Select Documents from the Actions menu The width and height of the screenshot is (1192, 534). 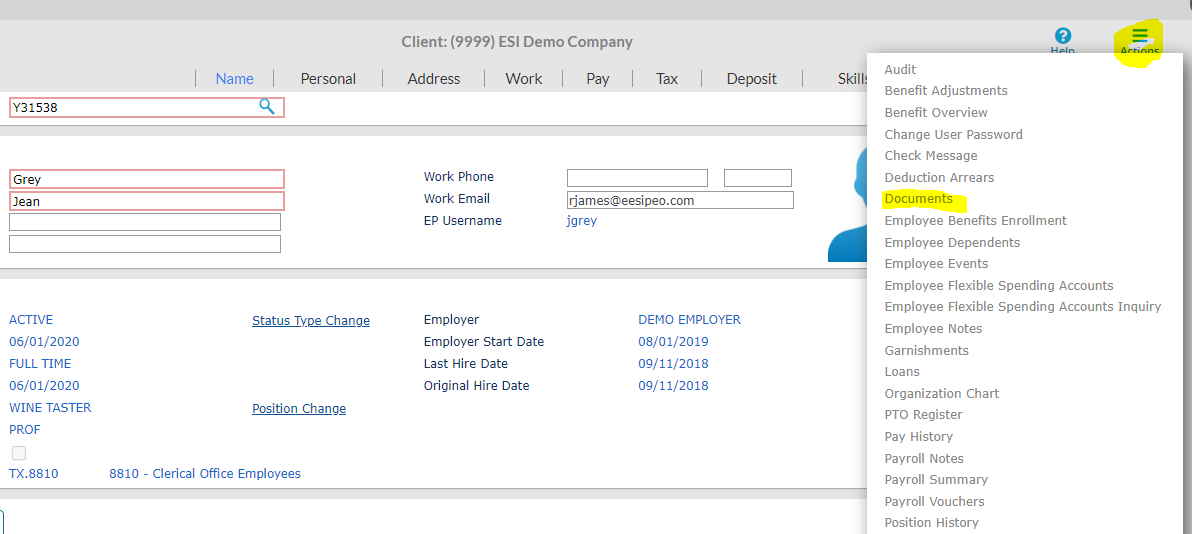point(918,199)
